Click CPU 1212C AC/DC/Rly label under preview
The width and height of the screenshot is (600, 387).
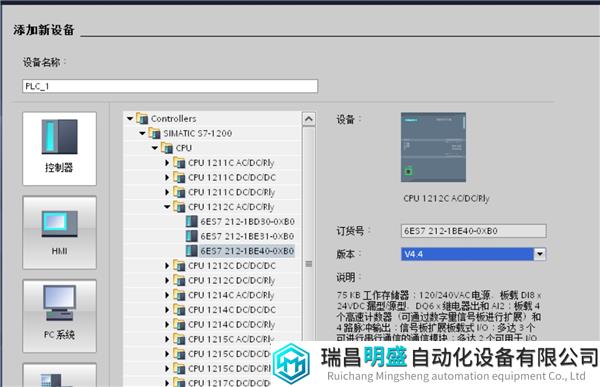pos(446,198)
